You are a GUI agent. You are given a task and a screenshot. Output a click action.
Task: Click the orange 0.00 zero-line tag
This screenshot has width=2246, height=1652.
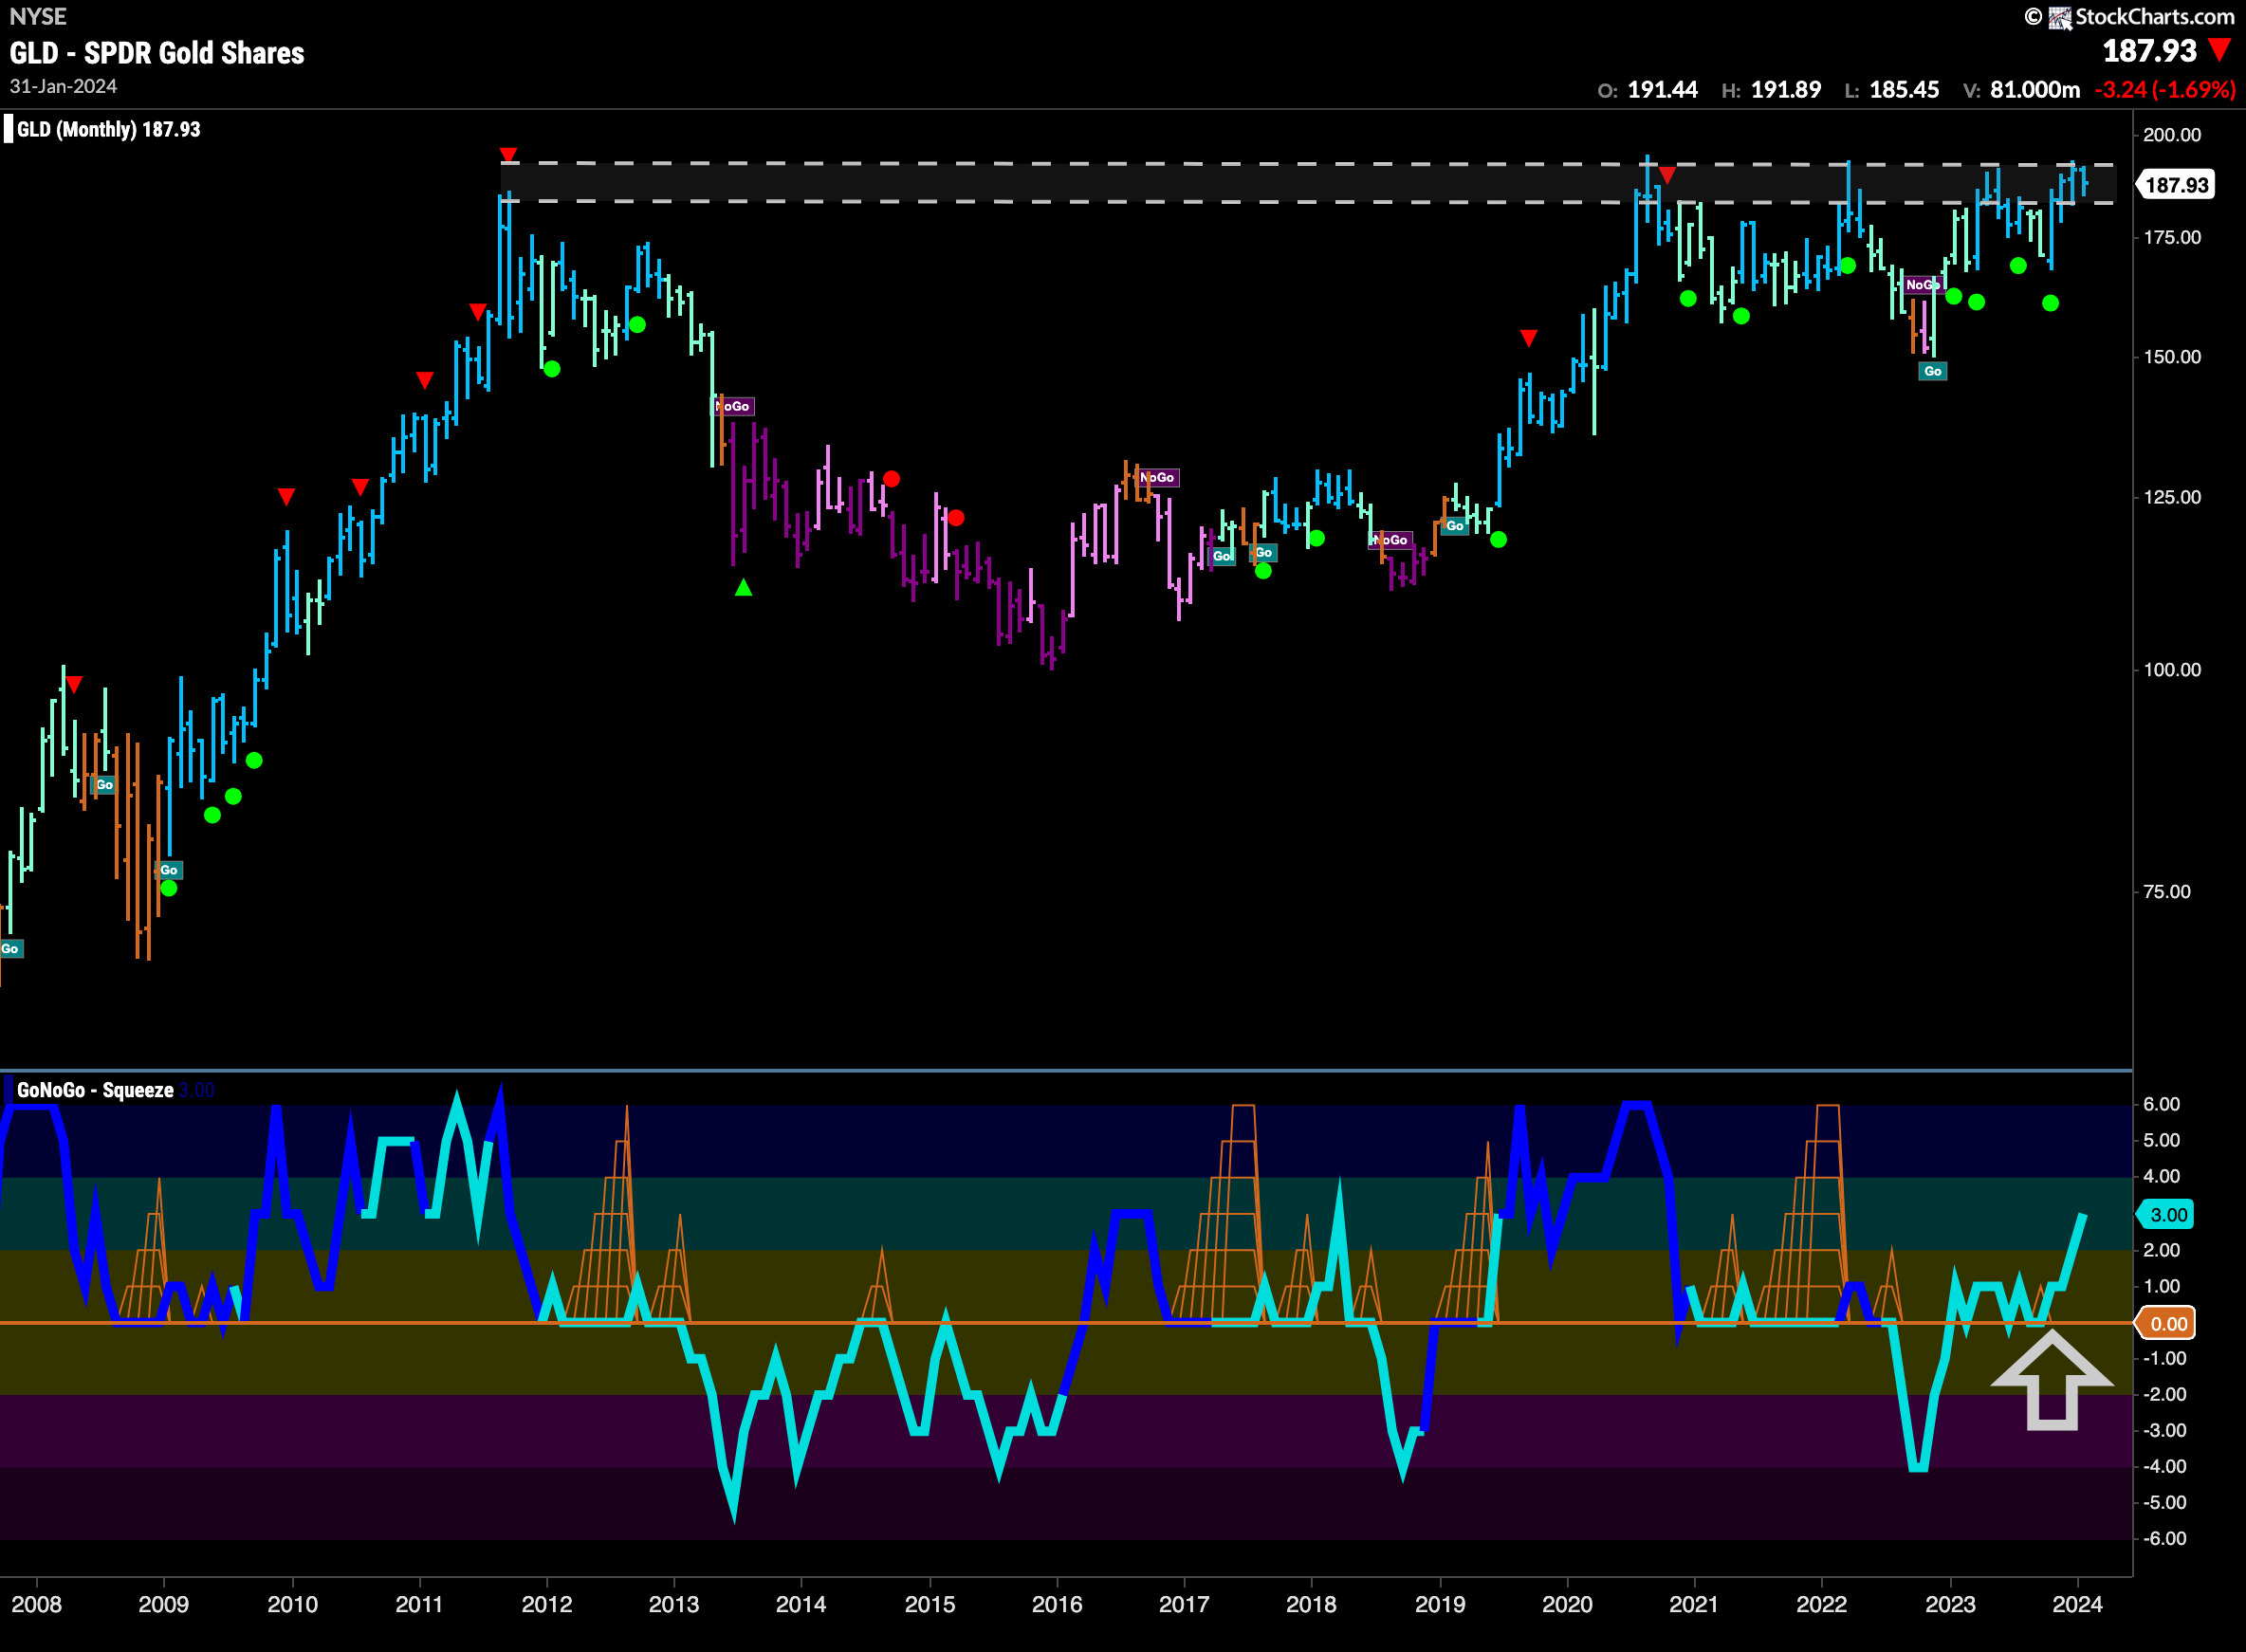(2167, 1324)
